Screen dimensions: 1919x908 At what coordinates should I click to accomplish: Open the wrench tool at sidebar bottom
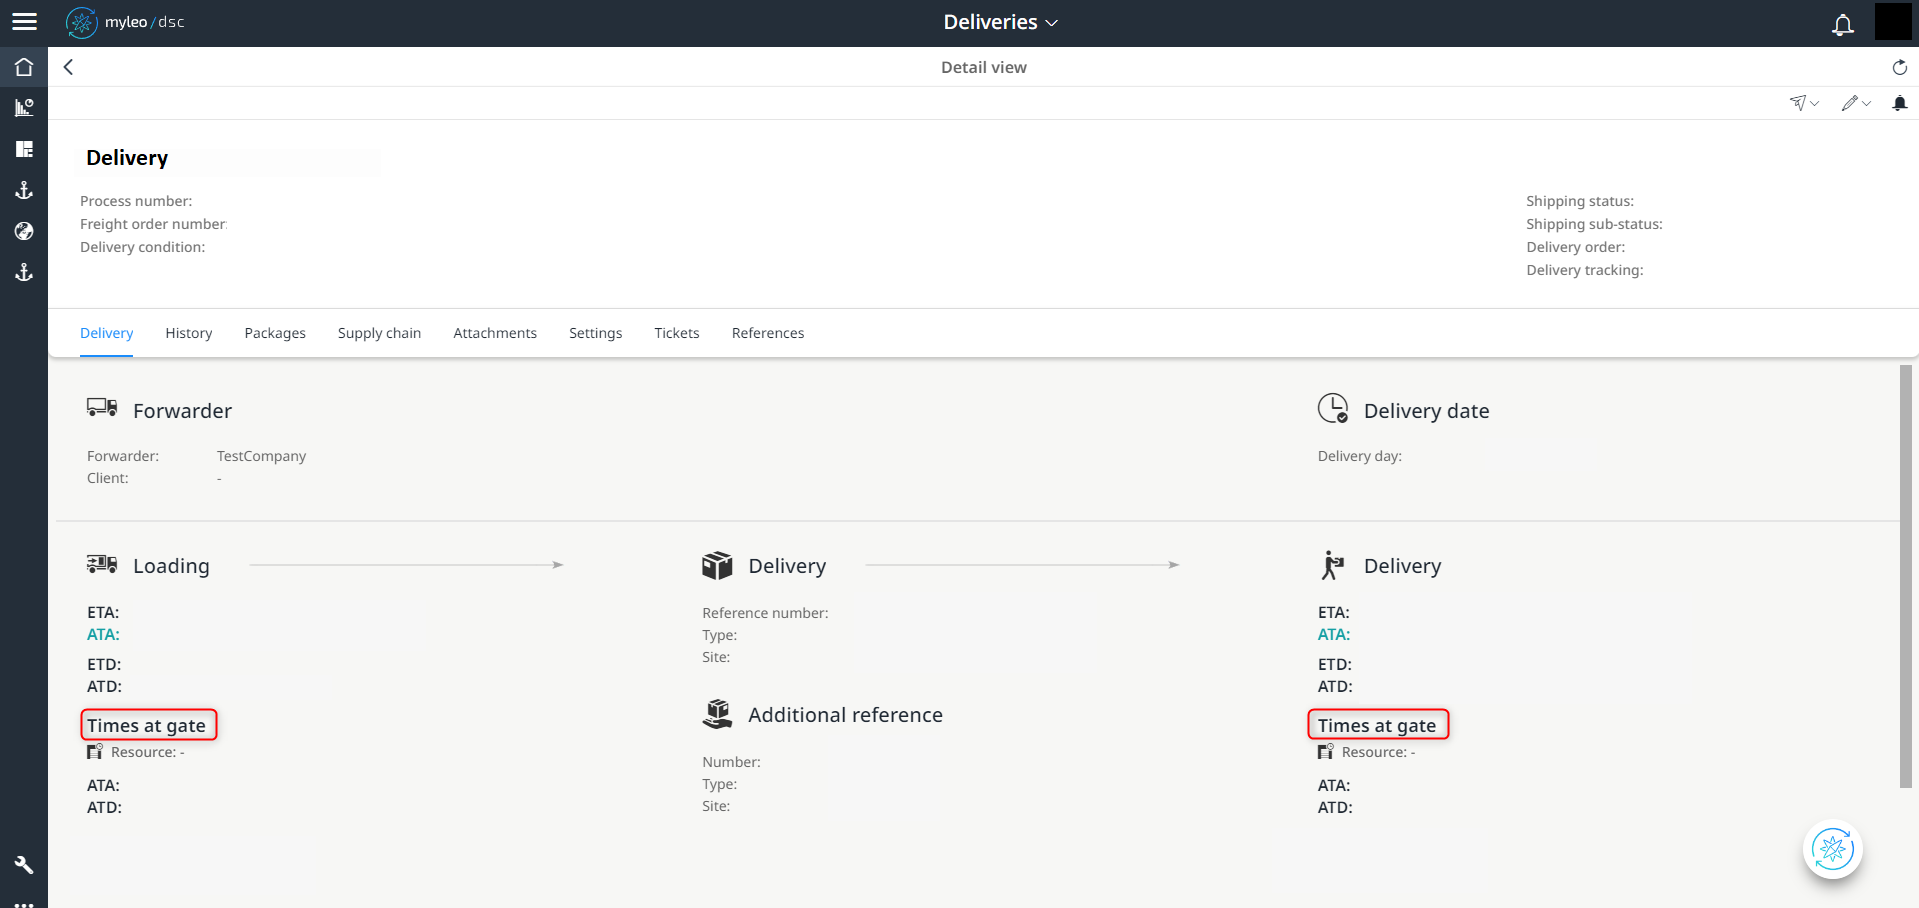[24, 864]
